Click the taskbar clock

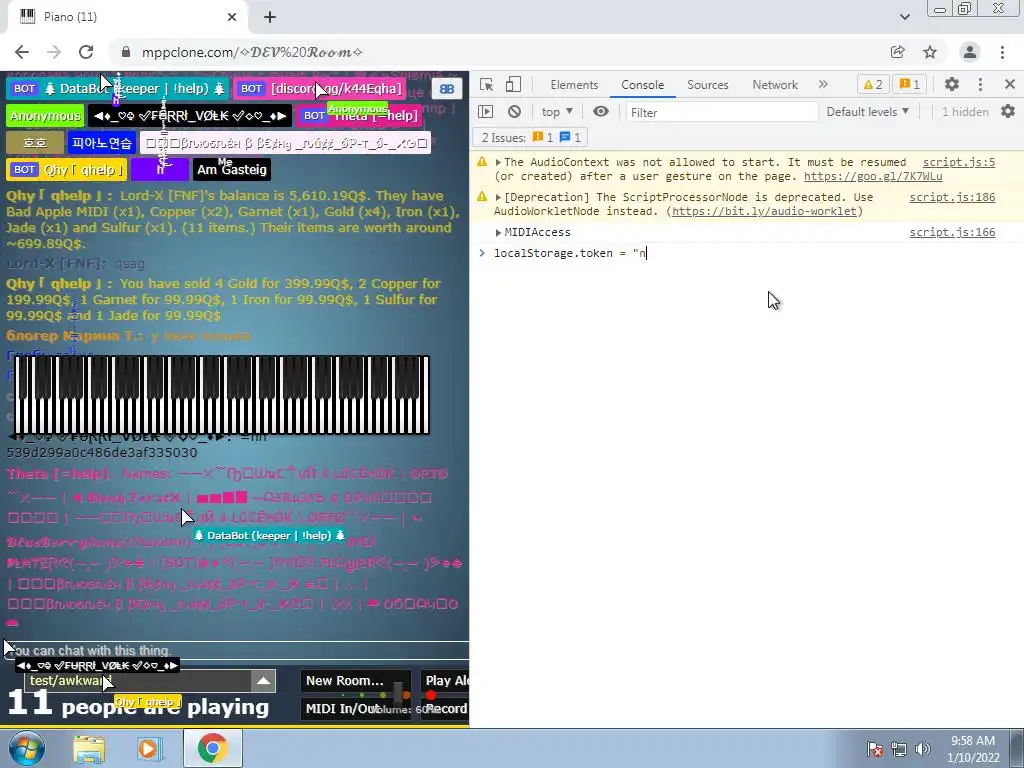coord(973,749)
